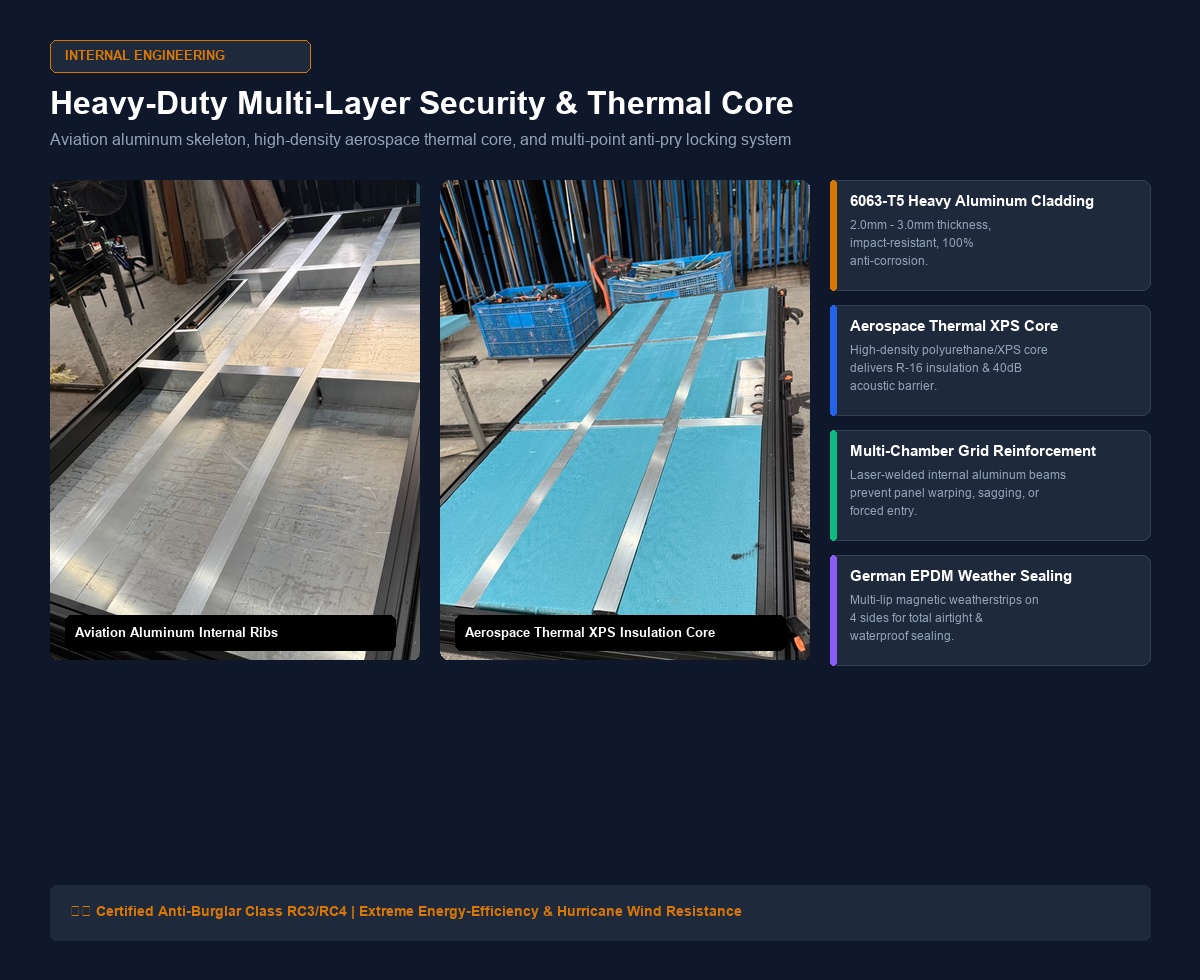
Task: Click the Certified Anti-Burglar Class RC3/RC4 banner
Action: pyautogui.click(x=600, y=913)
